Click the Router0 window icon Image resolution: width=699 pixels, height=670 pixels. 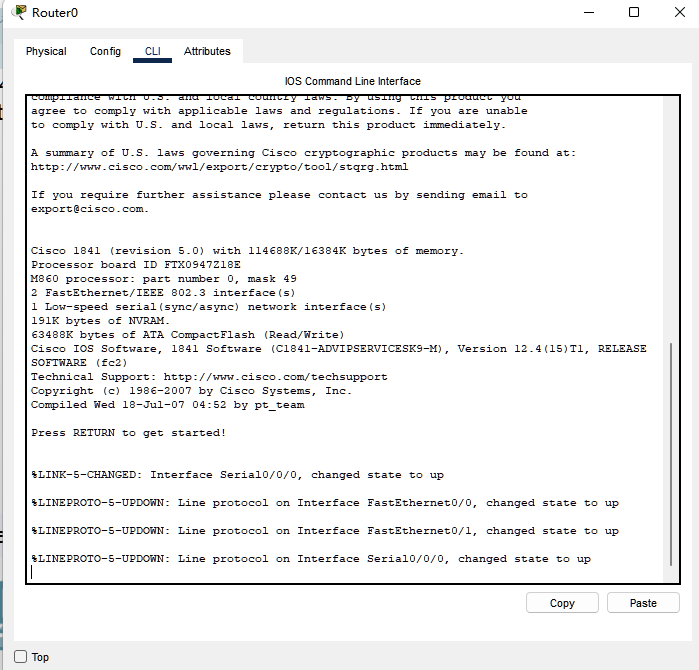pos(20,12)
